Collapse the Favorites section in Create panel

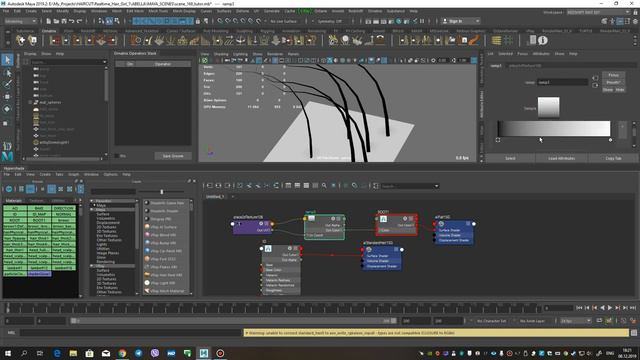(x=92, y=201)
